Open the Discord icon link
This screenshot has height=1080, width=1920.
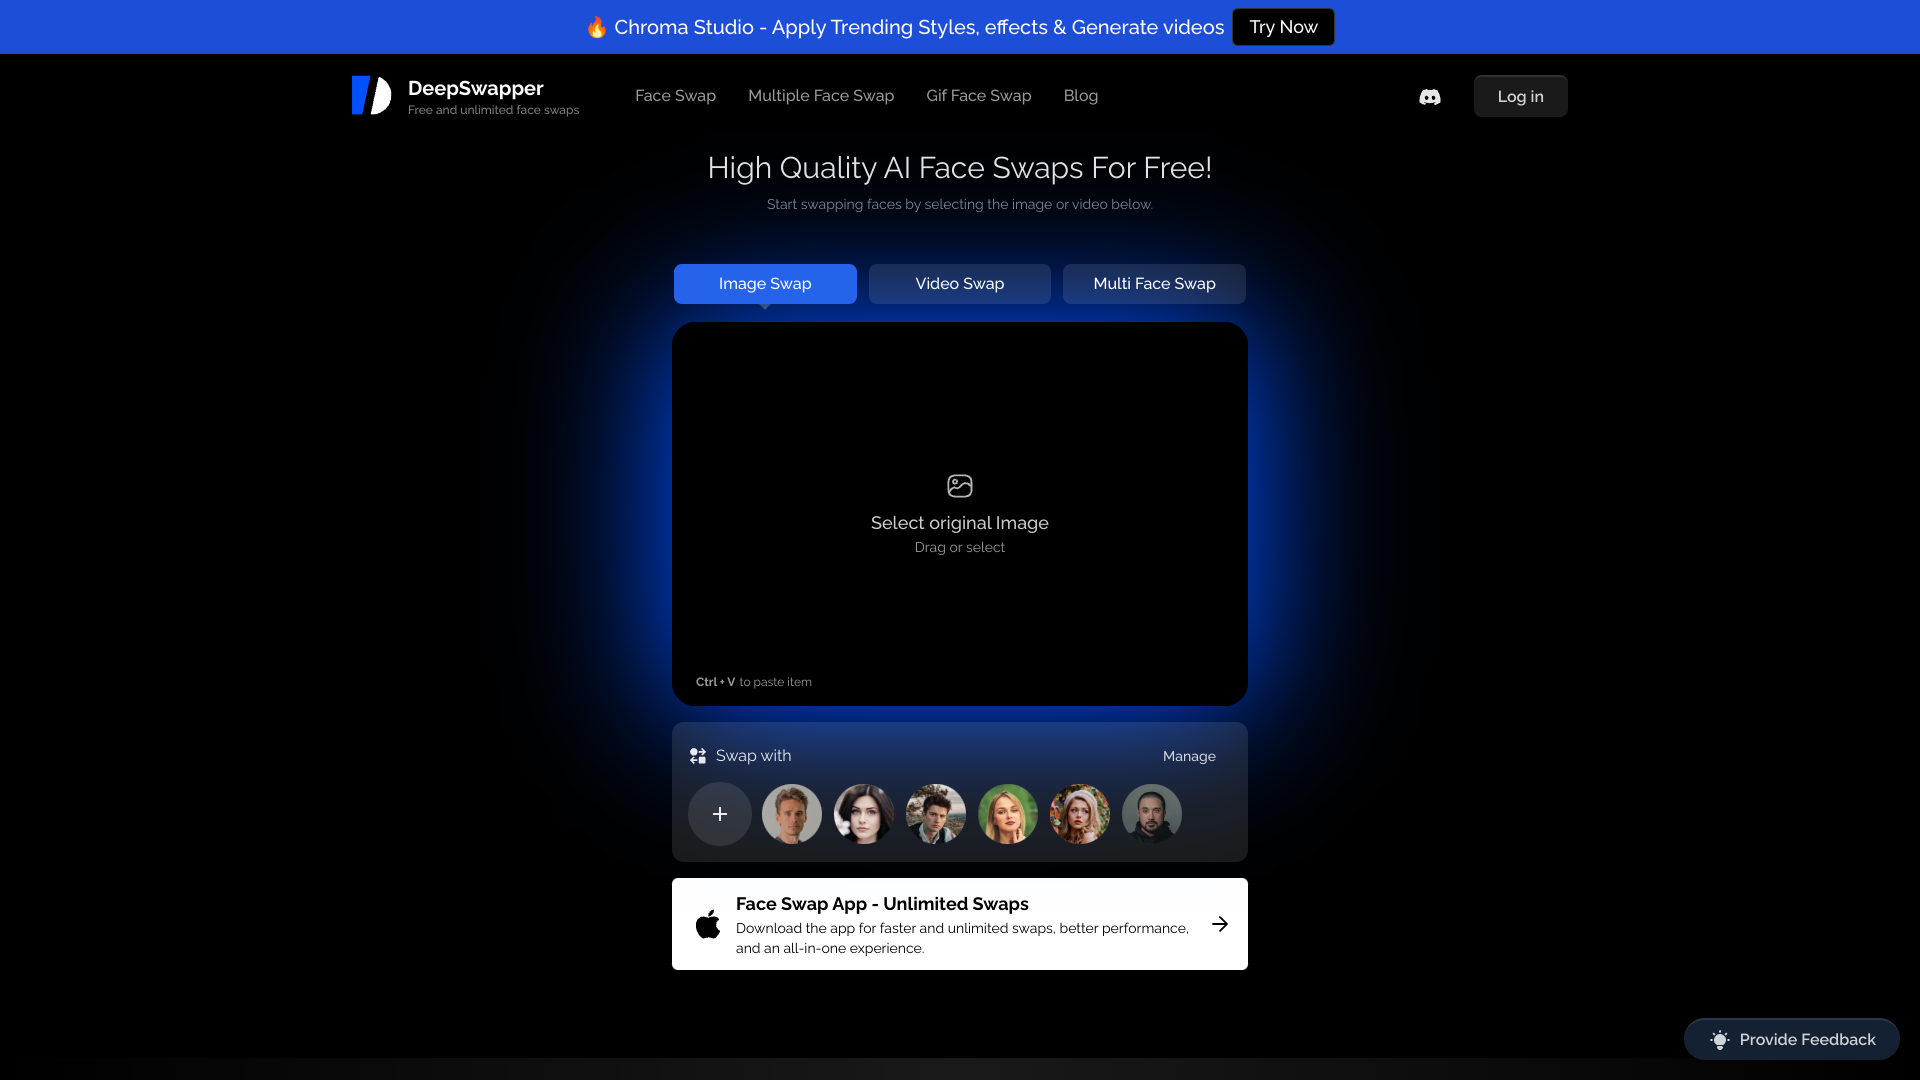1430,96
